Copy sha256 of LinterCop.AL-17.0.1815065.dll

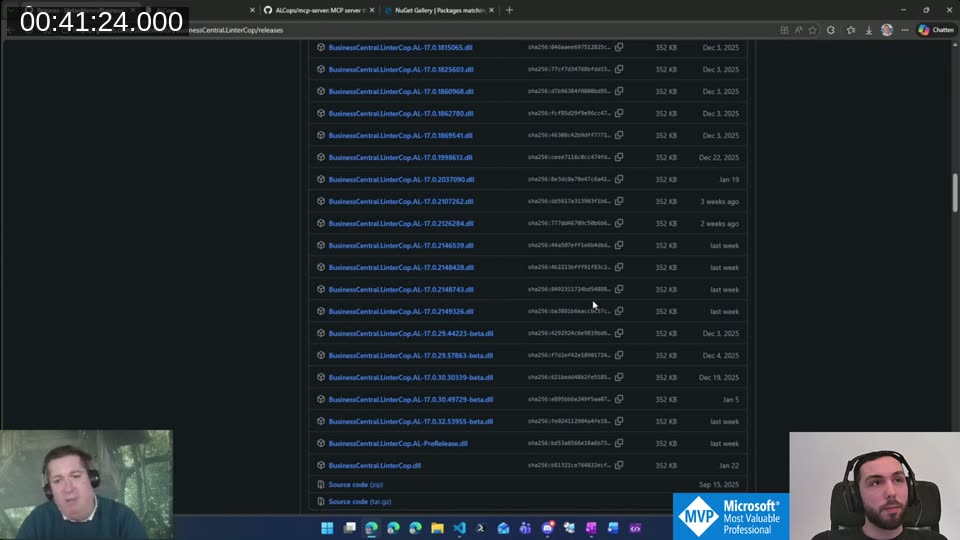(619, 47)
